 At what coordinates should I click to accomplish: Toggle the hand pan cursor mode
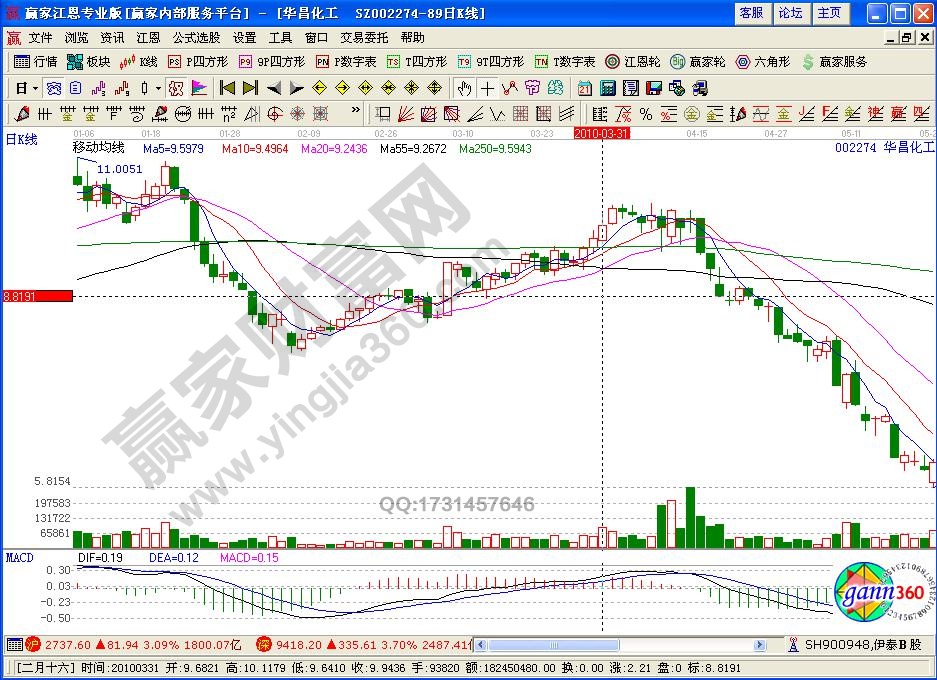click(464, 88)
